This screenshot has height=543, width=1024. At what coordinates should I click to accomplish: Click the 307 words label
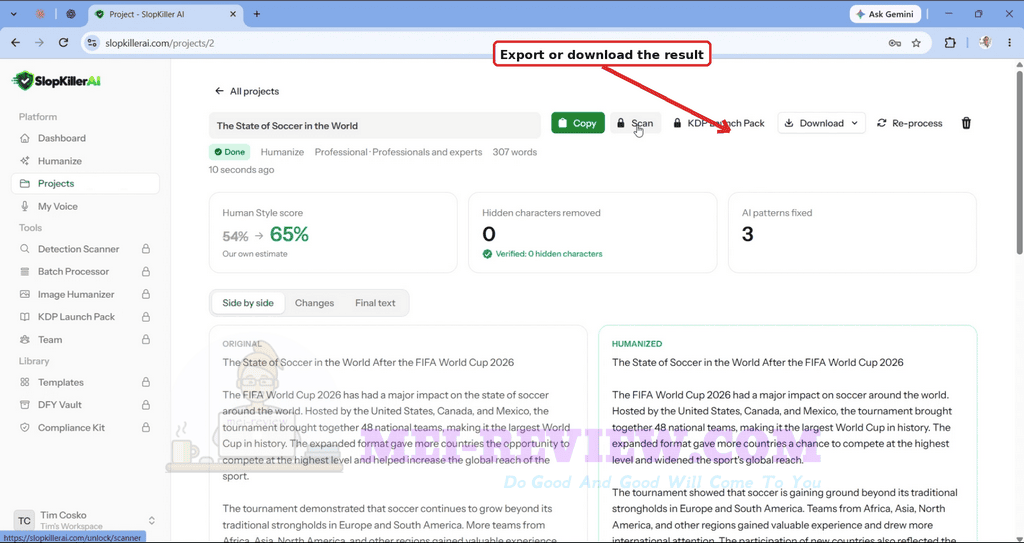point(515,152)
